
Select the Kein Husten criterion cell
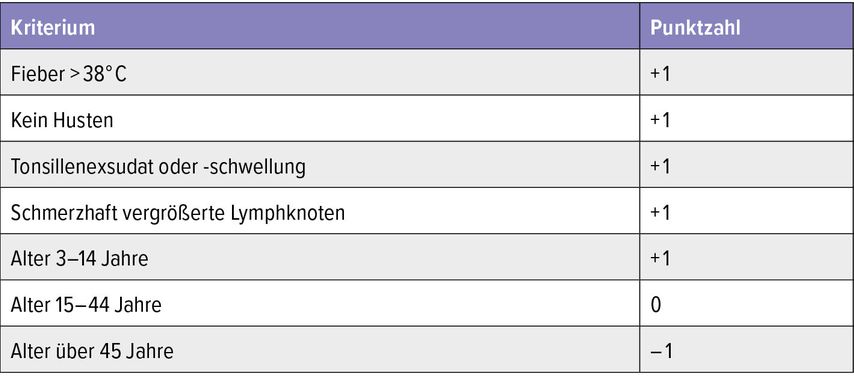pyautogui.click(x=320, y=119)
